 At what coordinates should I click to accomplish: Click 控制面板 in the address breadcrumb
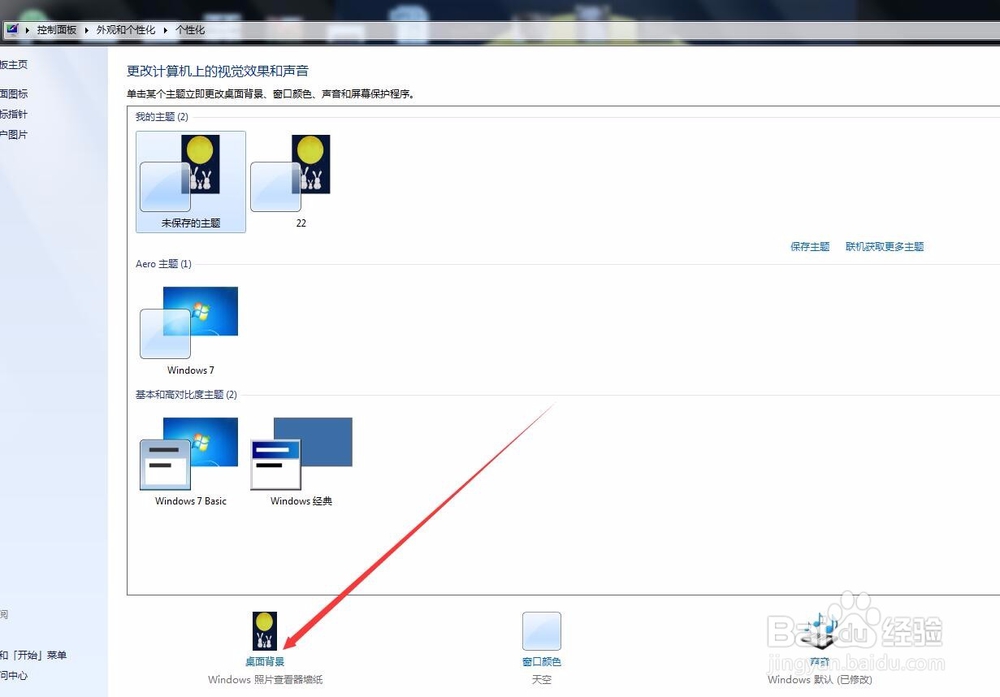coord(56,30)
